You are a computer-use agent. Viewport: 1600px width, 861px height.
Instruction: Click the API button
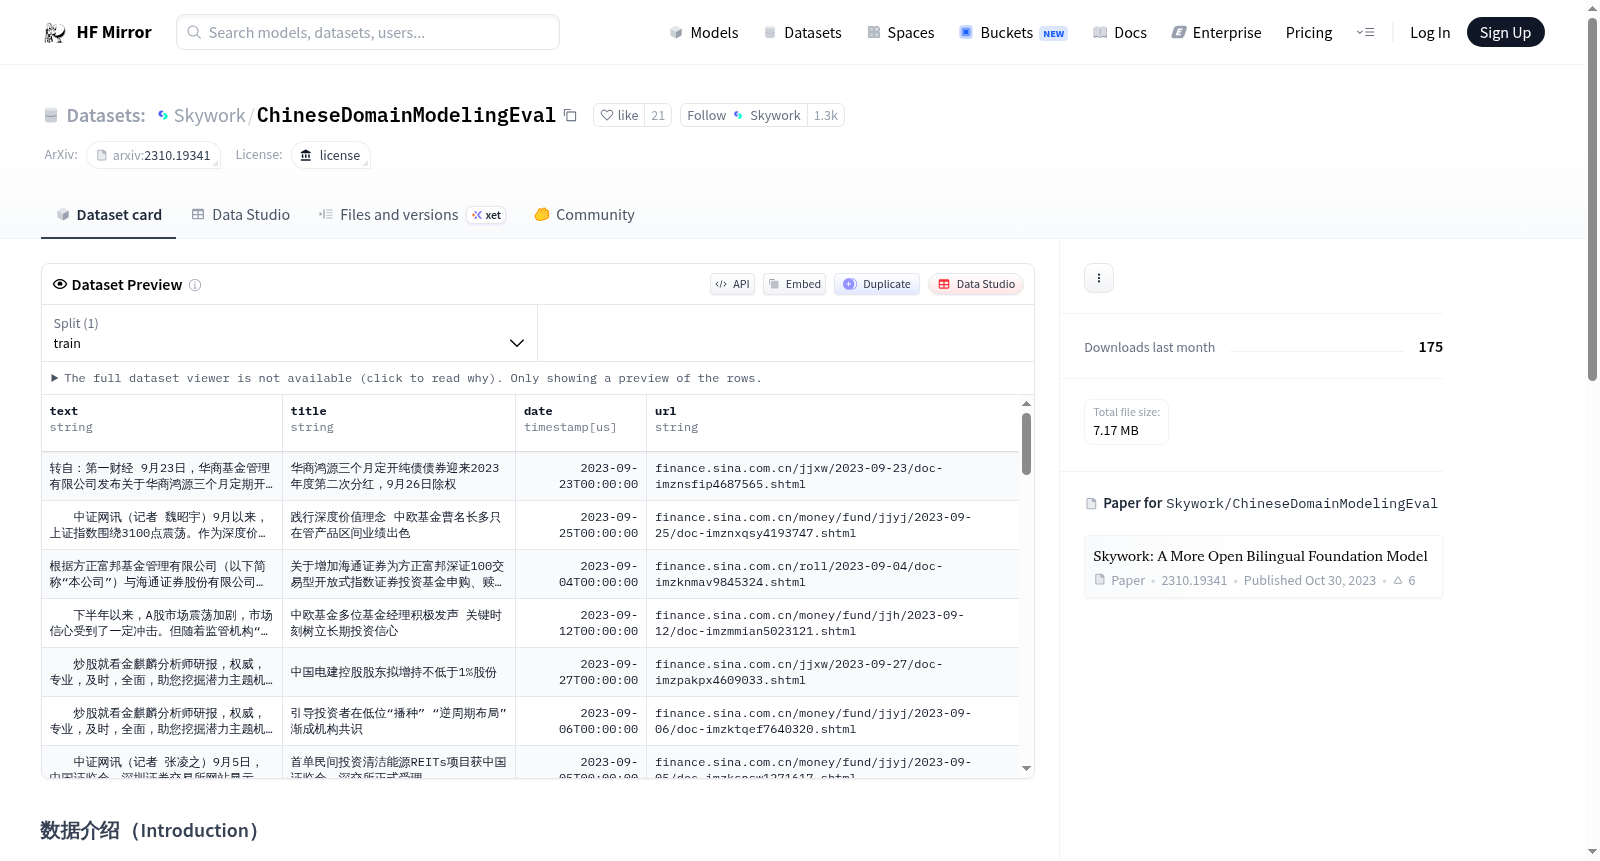click(x=732, y=284)
